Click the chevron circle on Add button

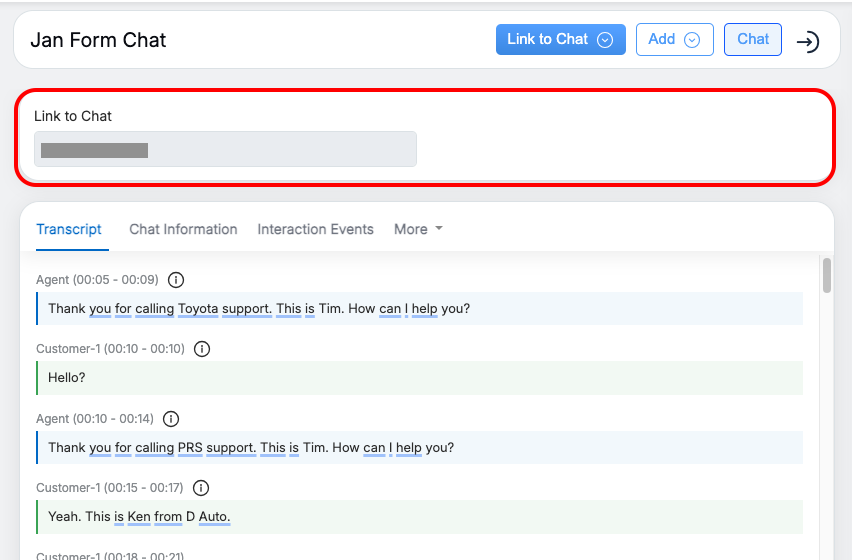(x=692, y=40)
